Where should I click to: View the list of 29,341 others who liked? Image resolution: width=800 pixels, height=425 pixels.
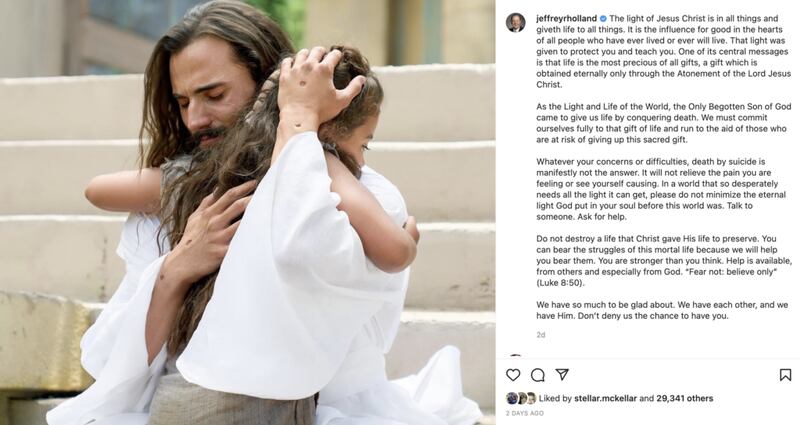point(685,398)
